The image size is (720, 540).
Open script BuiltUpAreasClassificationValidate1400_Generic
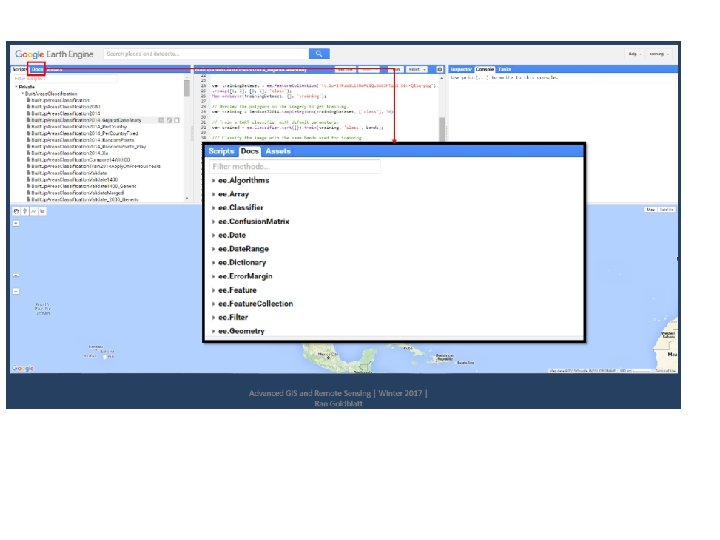point(84,186)
